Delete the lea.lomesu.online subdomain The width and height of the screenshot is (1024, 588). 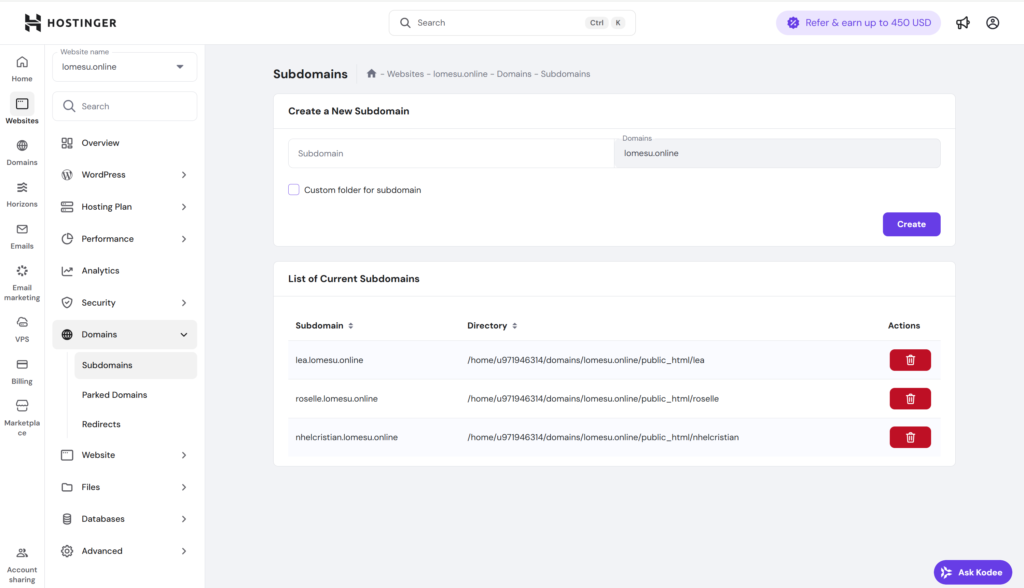[910, 360]
